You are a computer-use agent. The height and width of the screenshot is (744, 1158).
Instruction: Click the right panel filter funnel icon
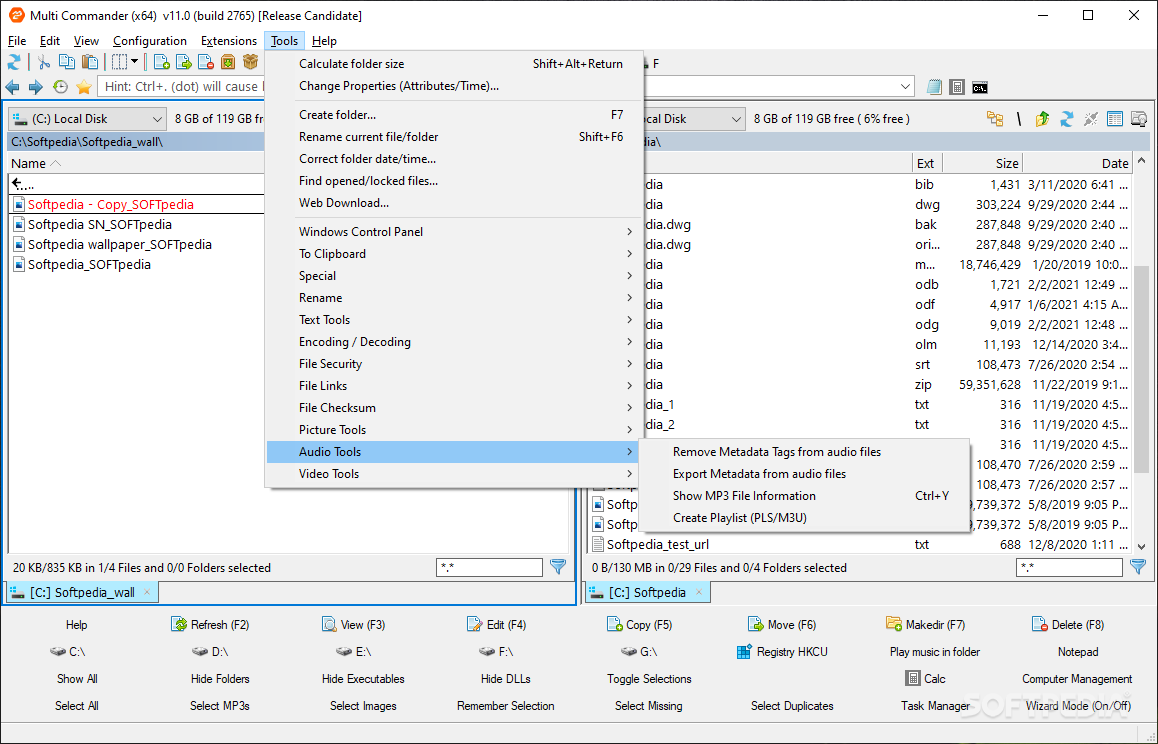[1139, 567]
